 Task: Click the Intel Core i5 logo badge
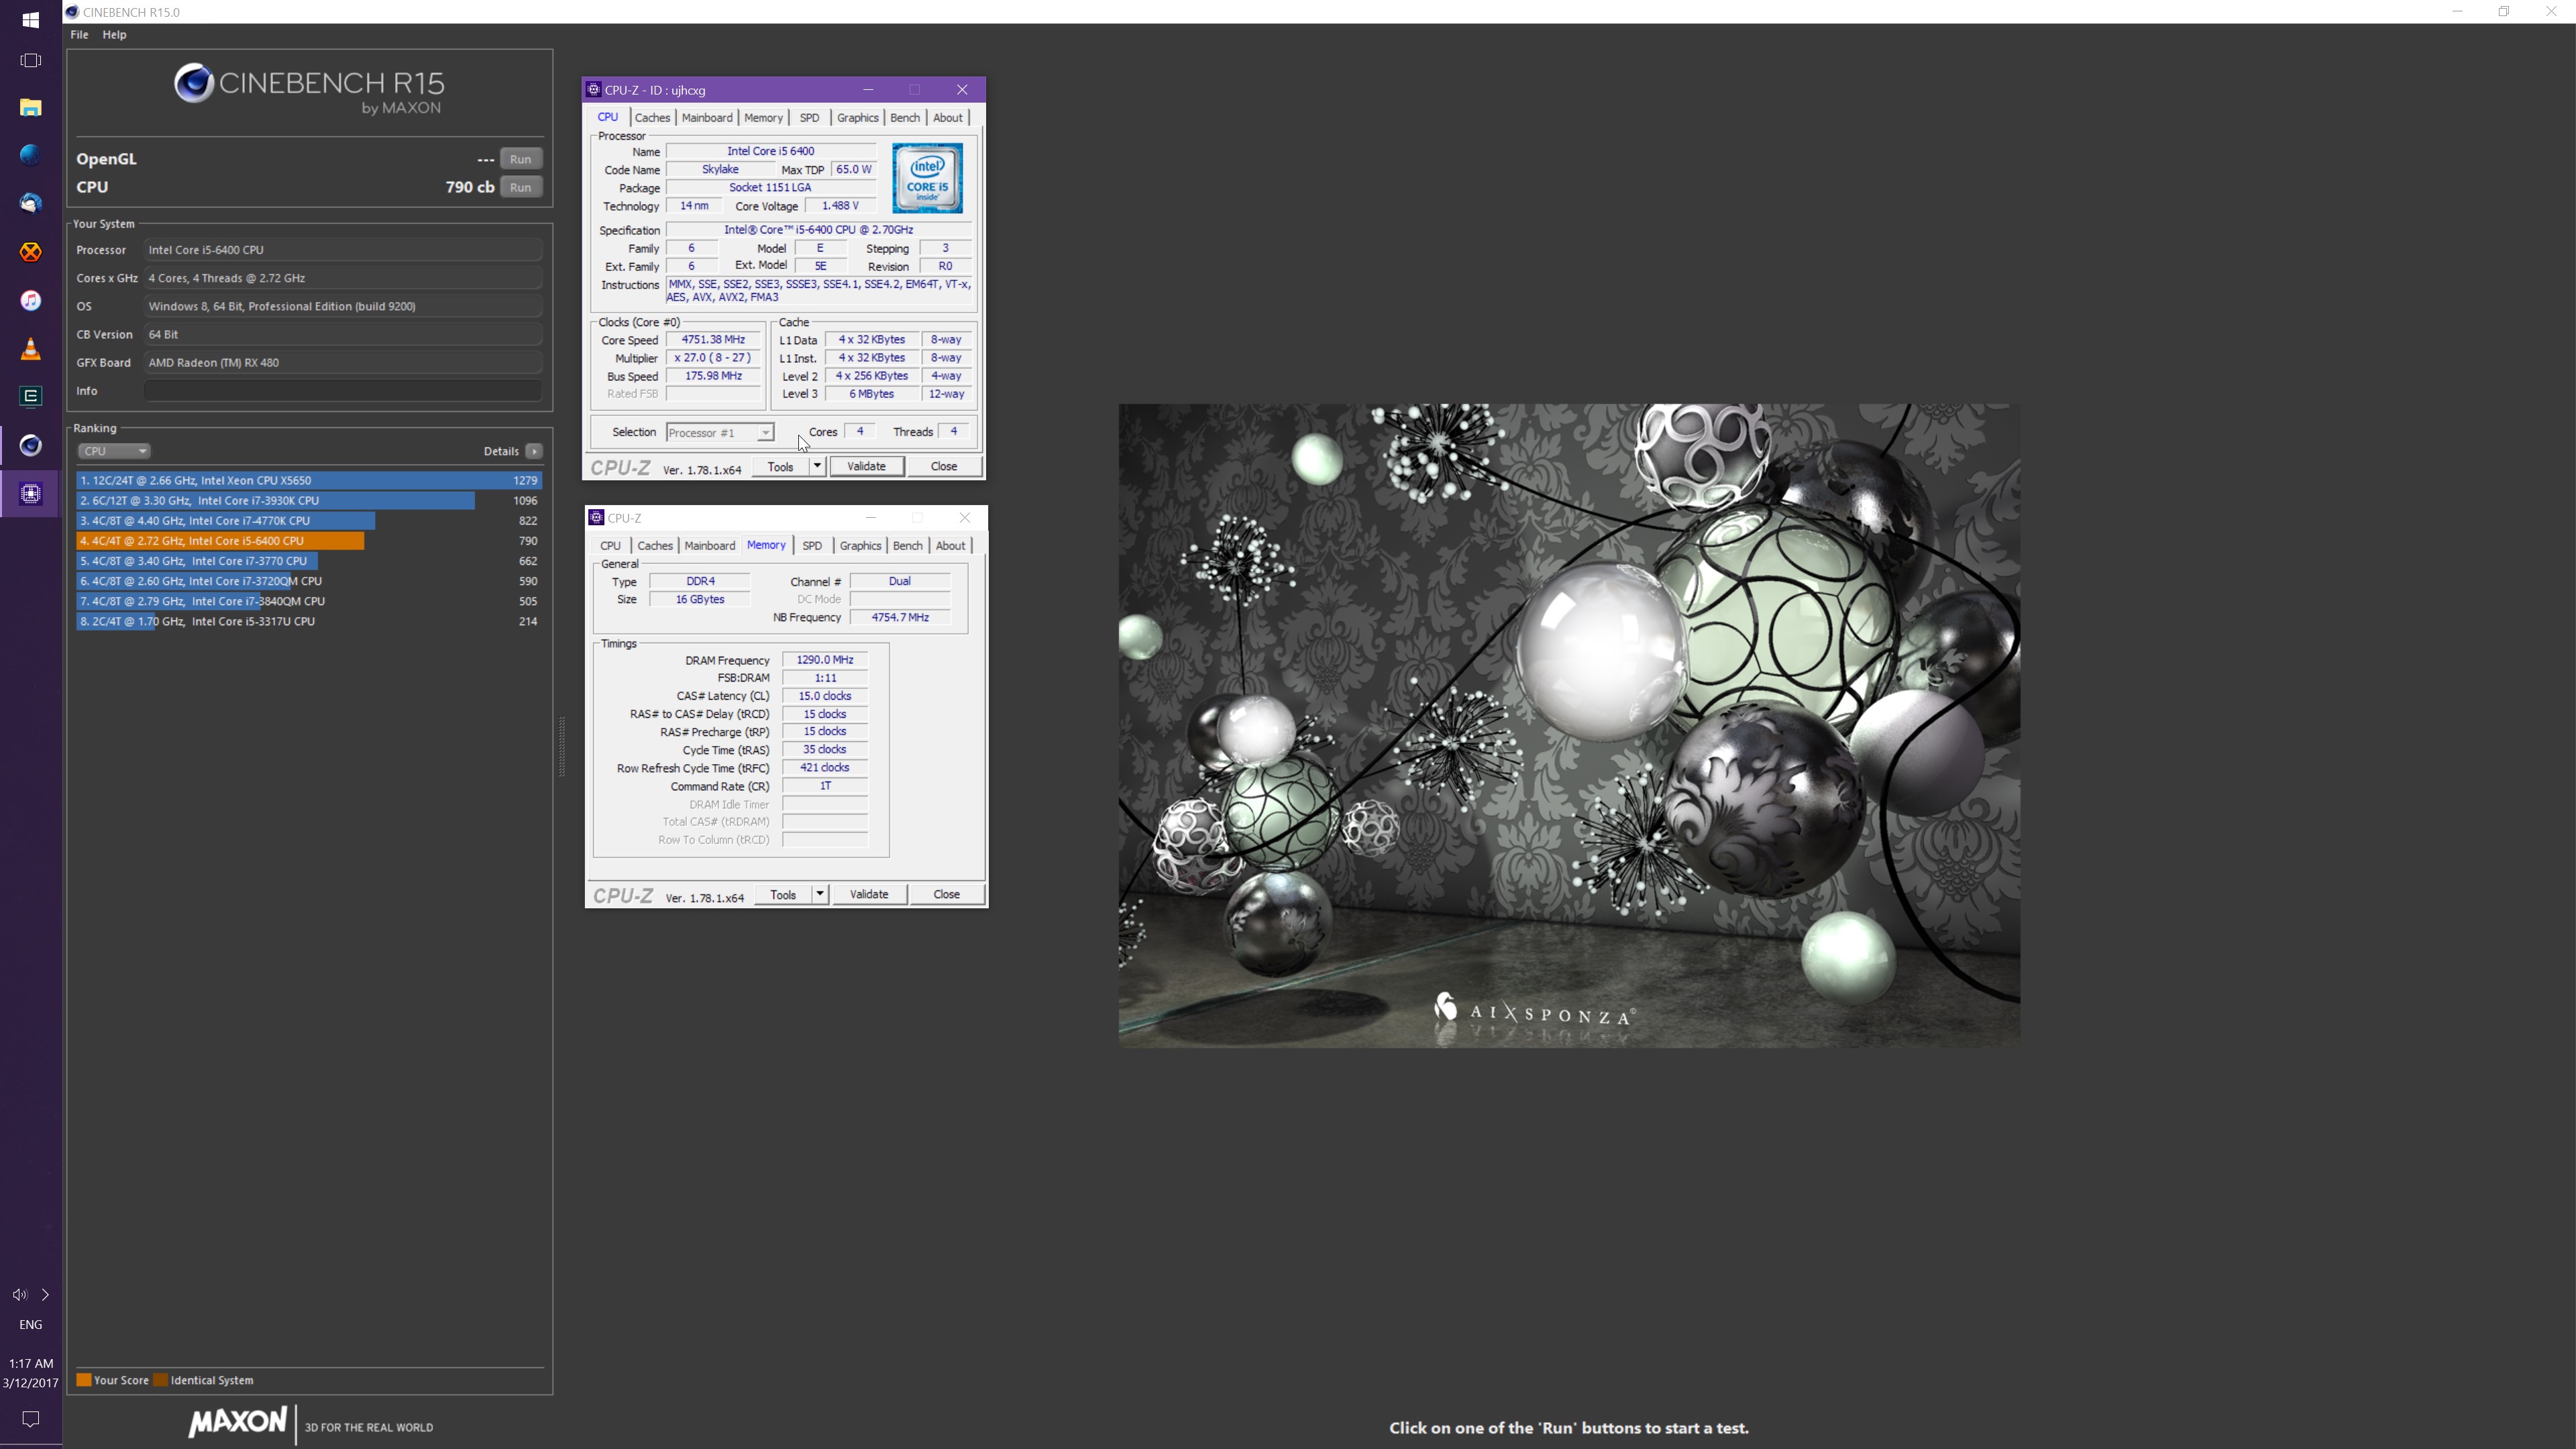pos(927,178)
